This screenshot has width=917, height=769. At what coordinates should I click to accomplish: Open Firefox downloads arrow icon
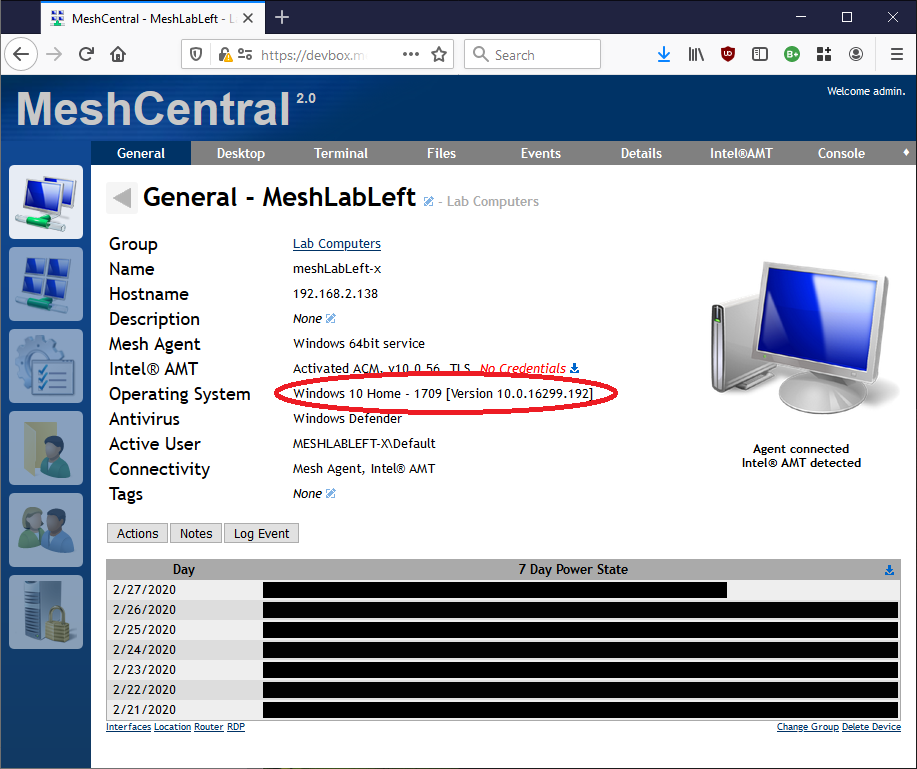[x=664, y=54]
